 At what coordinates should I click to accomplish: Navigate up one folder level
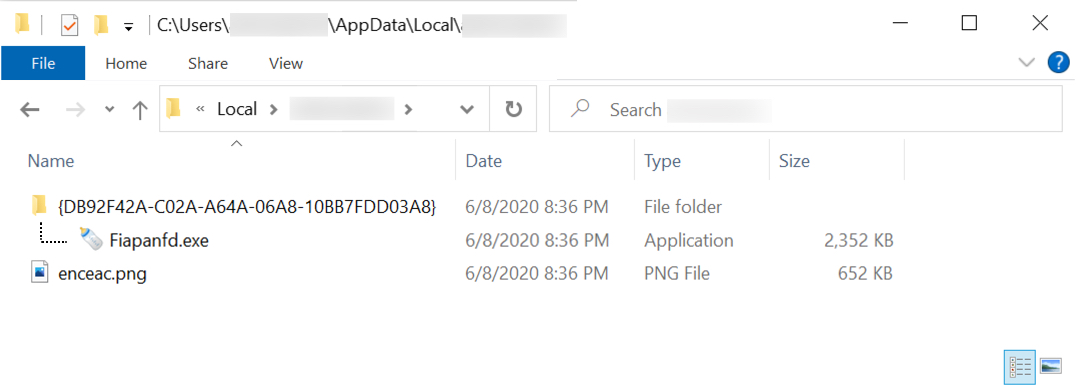[x=140, y=109]
